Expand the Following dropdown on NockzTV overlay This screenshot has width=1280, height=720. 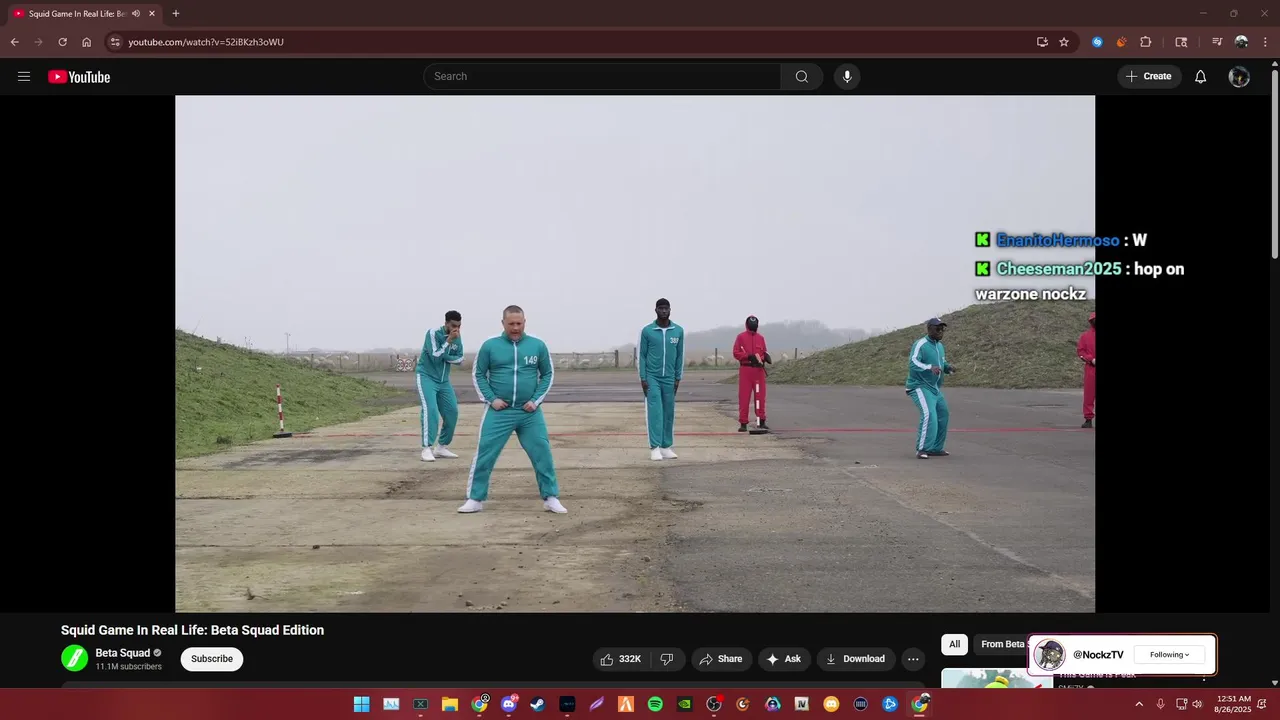pos(1169,655)
